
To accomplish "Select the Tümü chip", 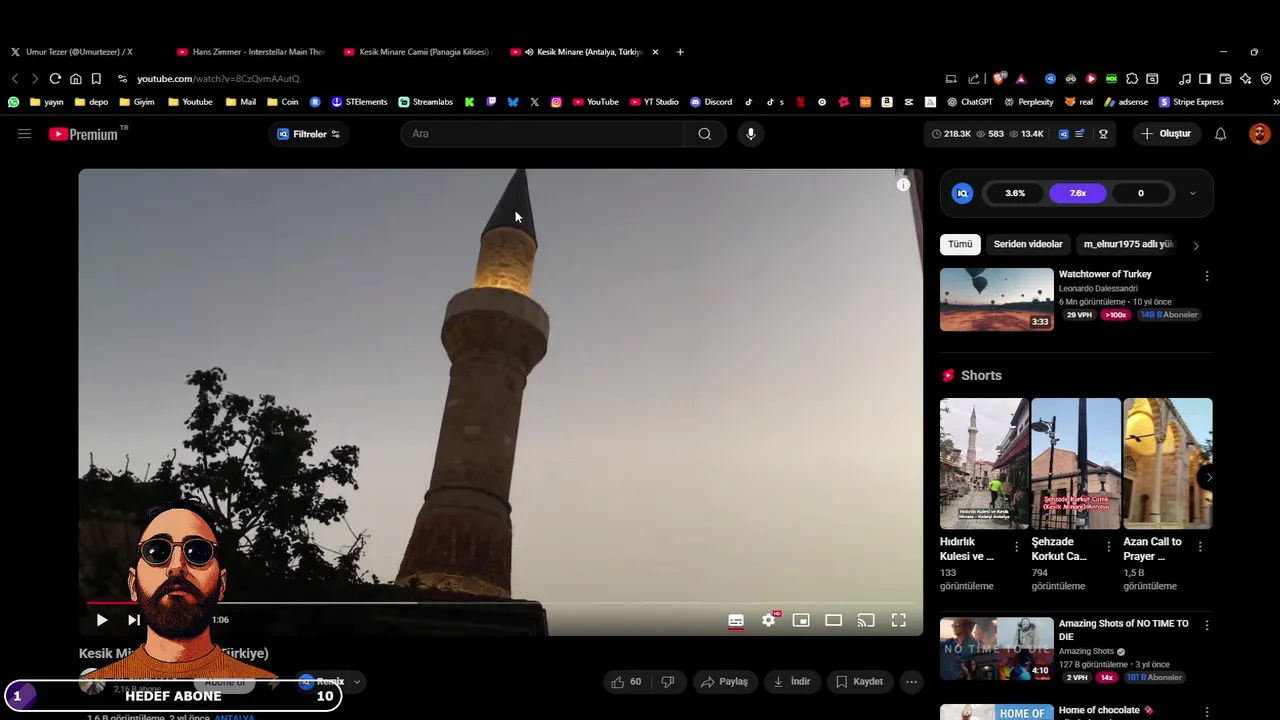I will pos(960,244).
